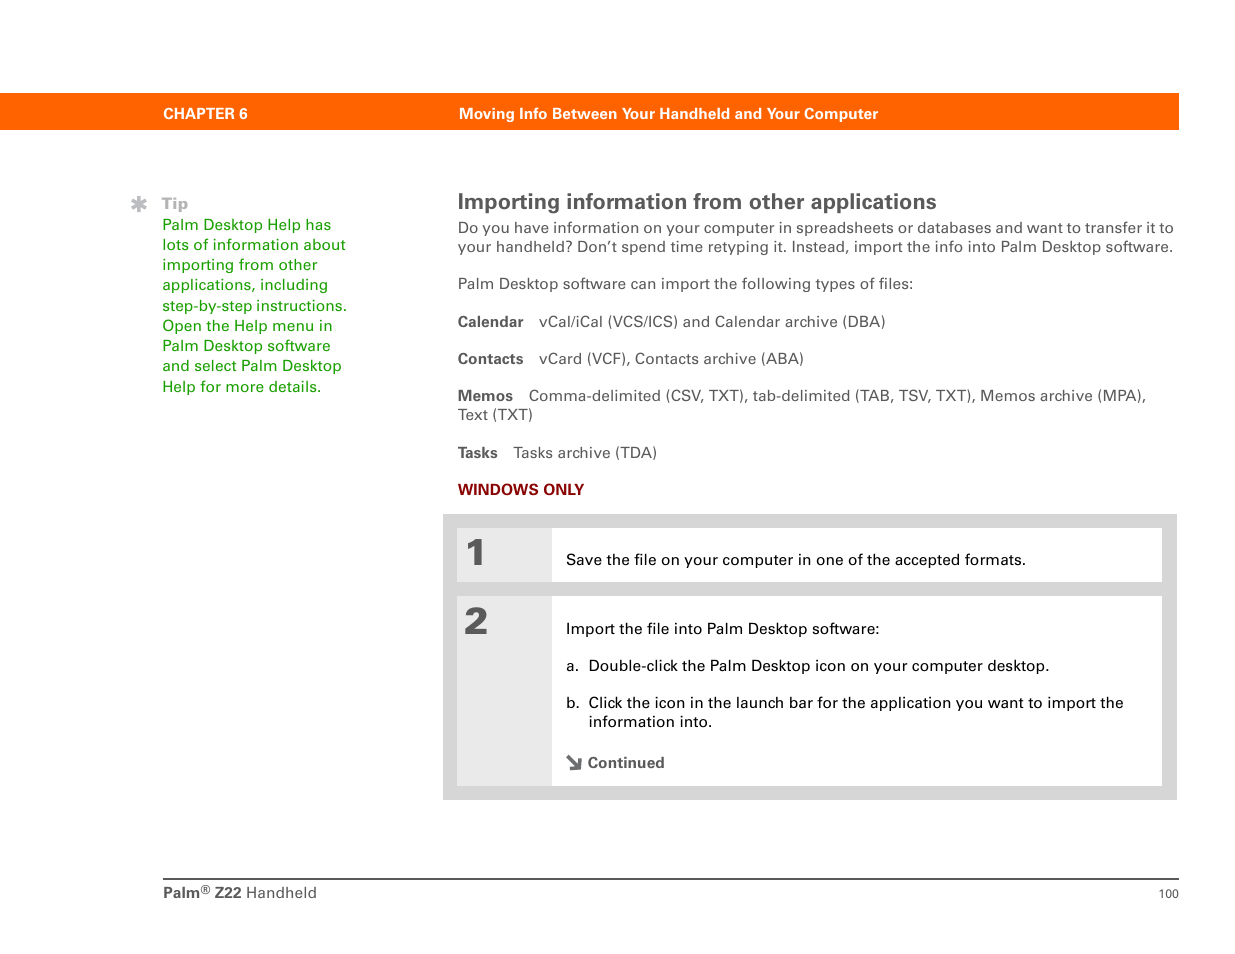Click the step number 2
The height and width of the screenshot is (954, 1235).
(x=476, y=622)
